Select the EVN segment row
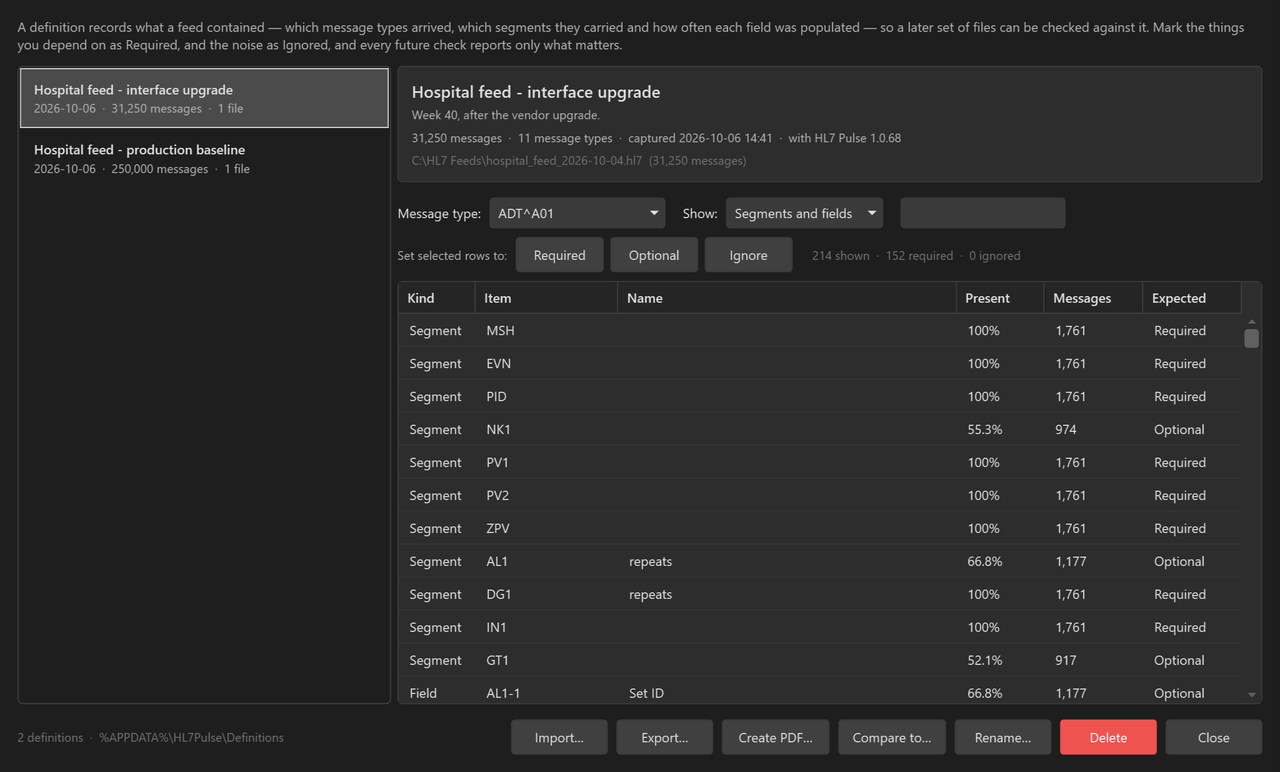Screen dimensions: 1280x772 pyautogui.click(x=820, y=363)
